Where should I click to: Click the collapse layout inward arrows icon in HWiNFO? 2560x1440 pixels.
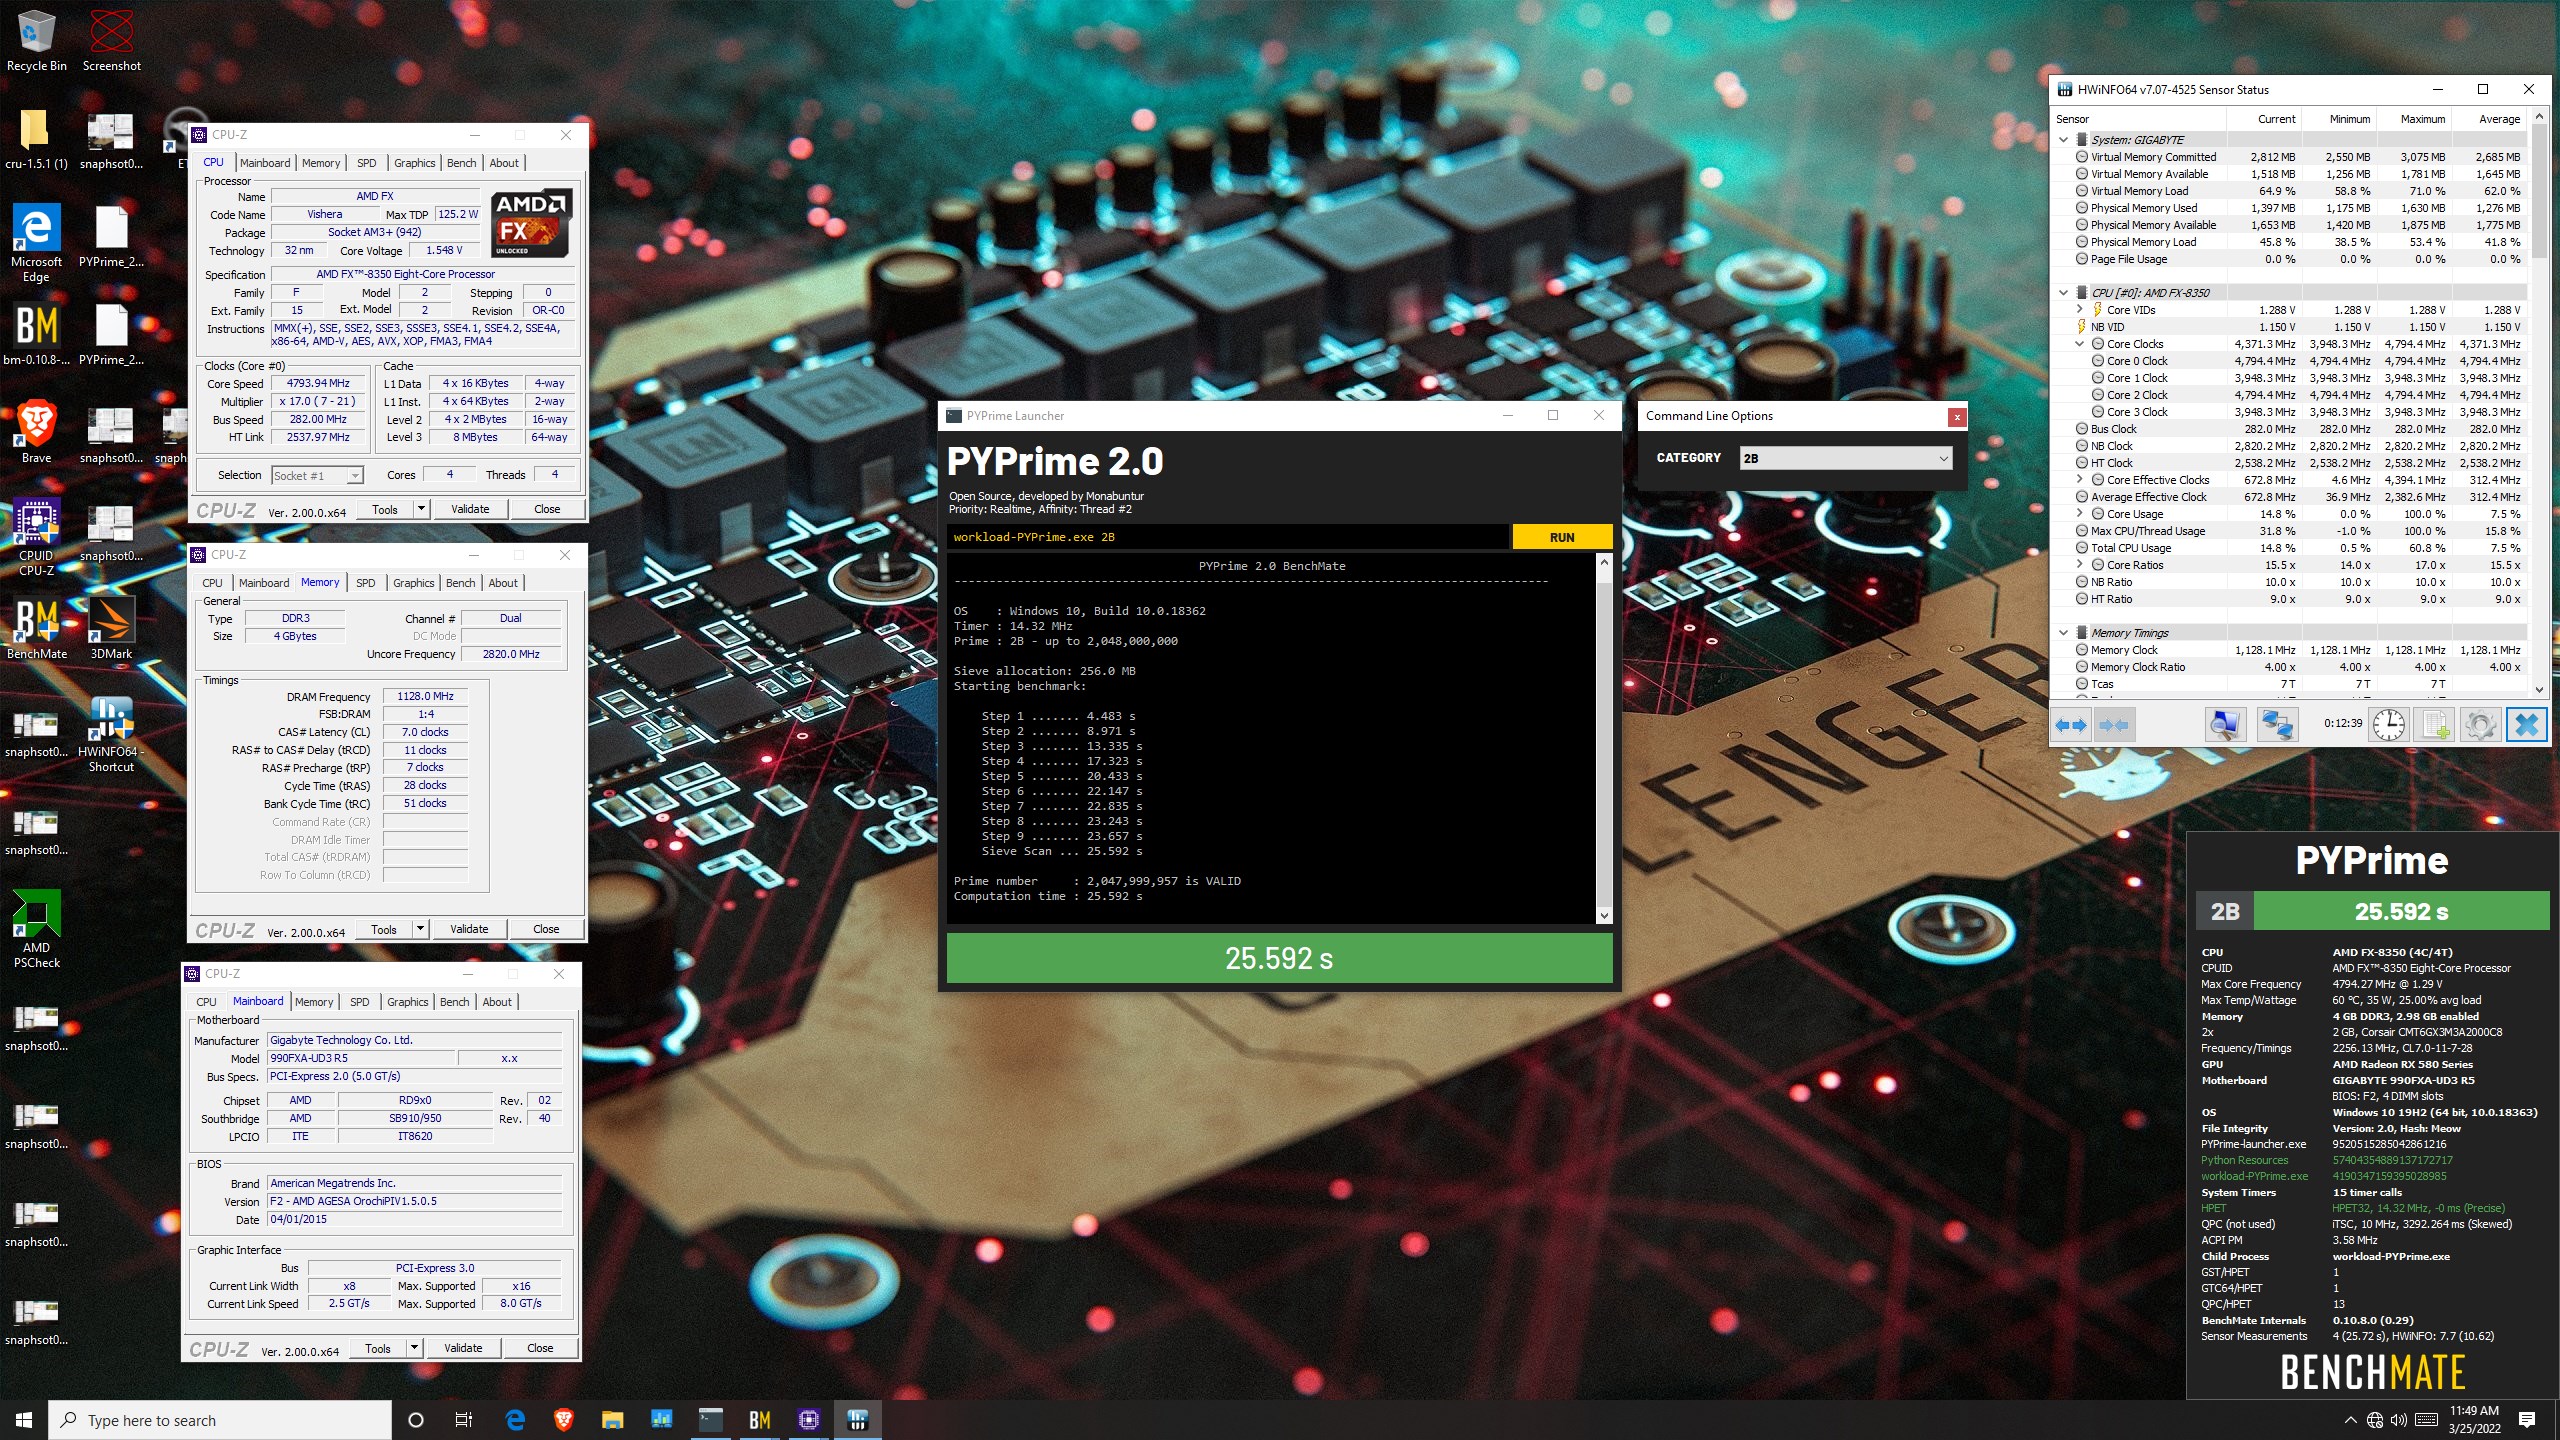point(2113,725)
